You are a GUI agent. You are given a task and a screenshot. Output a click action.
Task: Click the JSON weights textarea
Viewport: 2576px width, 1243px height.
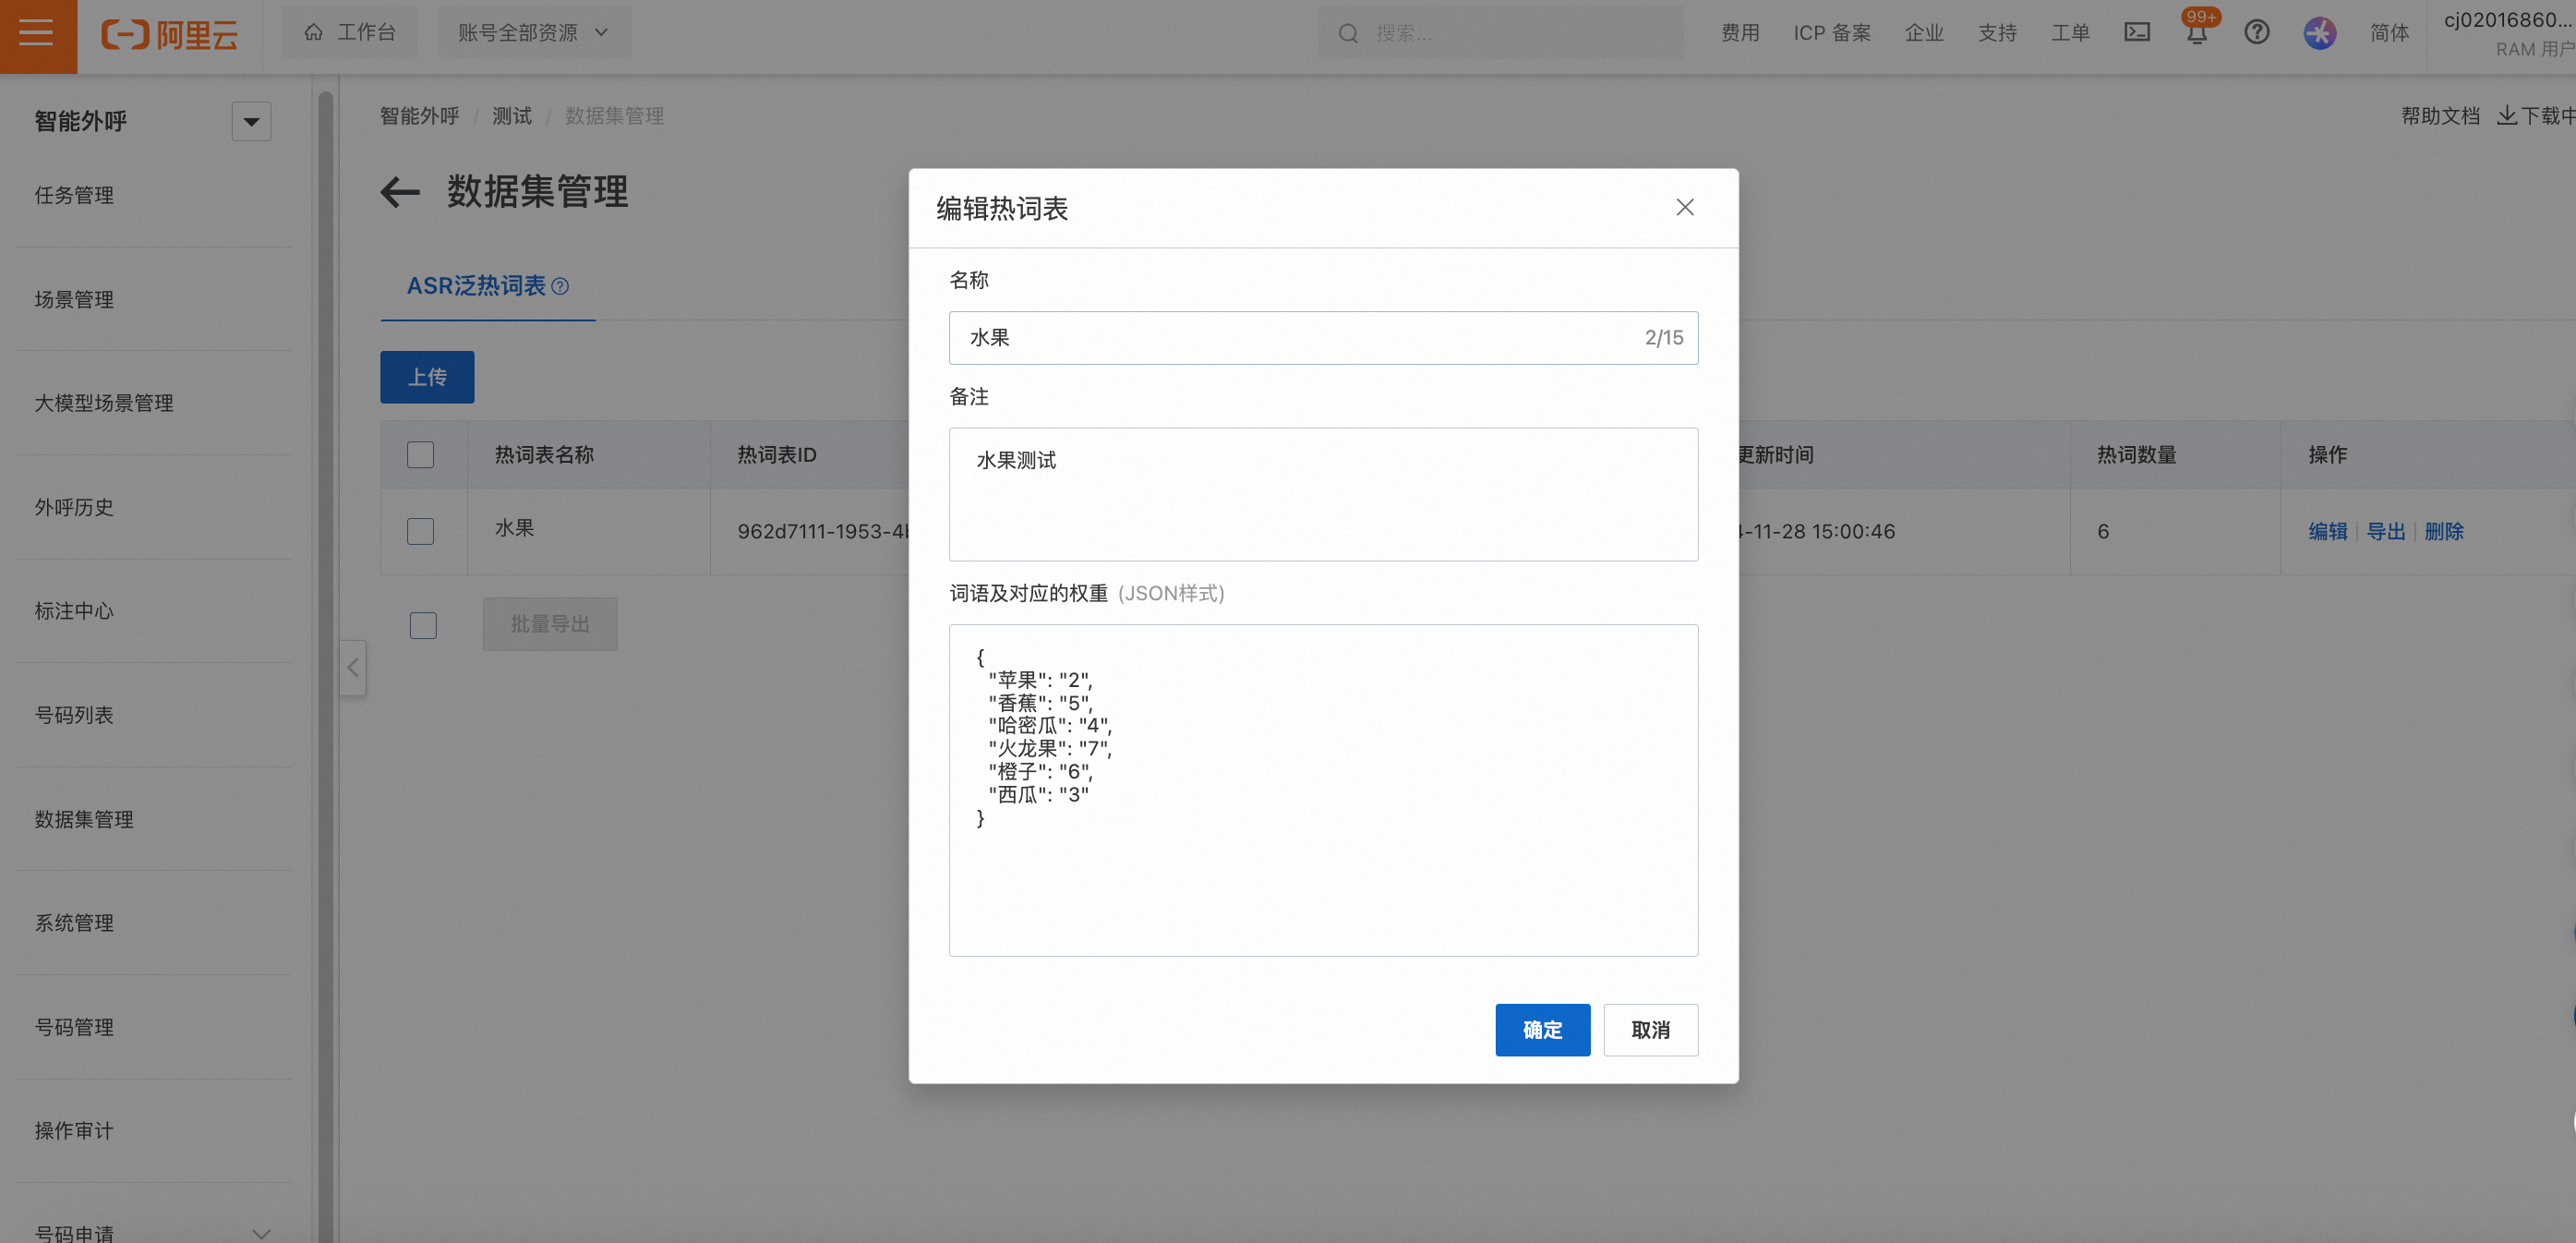[x=1323, y=790]
